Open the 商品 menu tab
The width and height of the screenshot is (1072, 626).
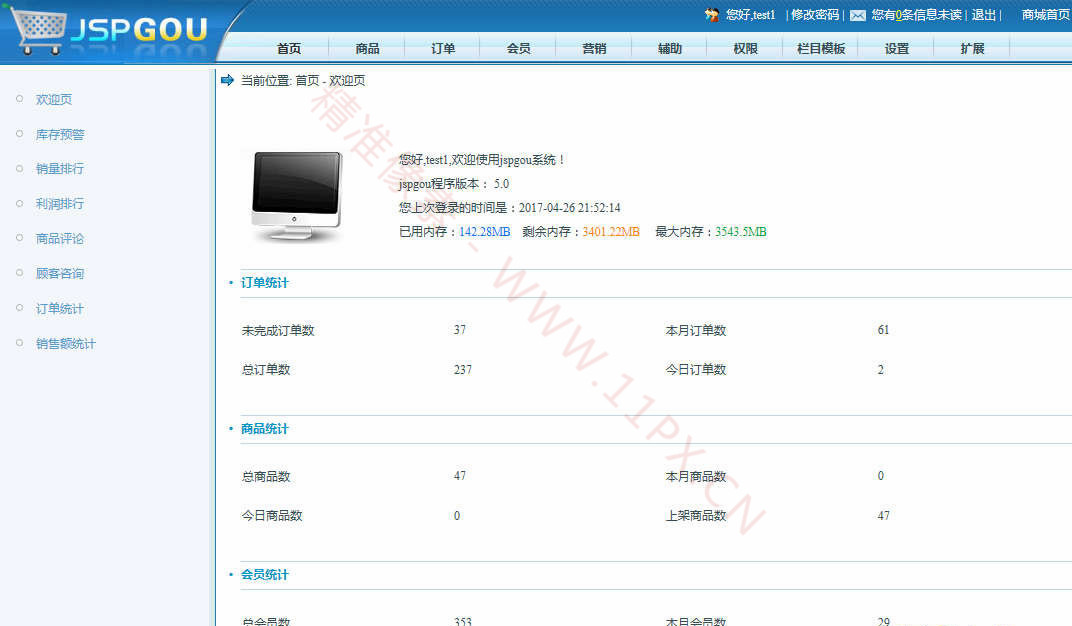(x=367, y=49)
